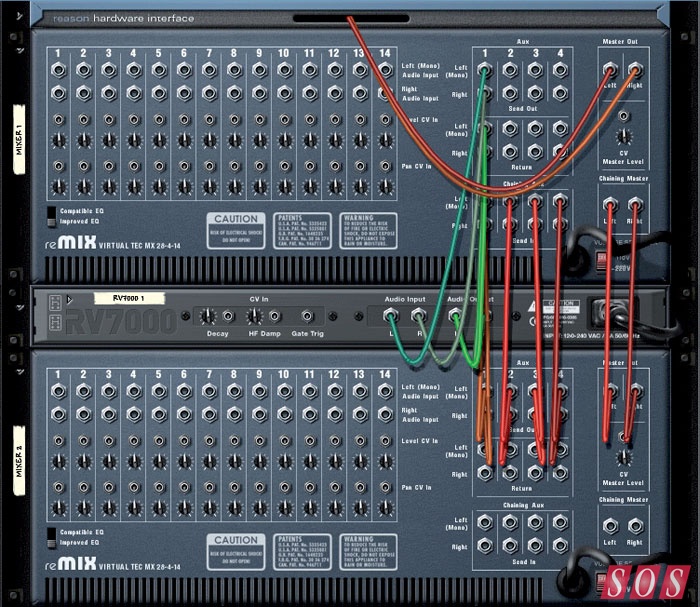Click the reason hardware interface title
This screenshot has width=700, height=607.
124,19
